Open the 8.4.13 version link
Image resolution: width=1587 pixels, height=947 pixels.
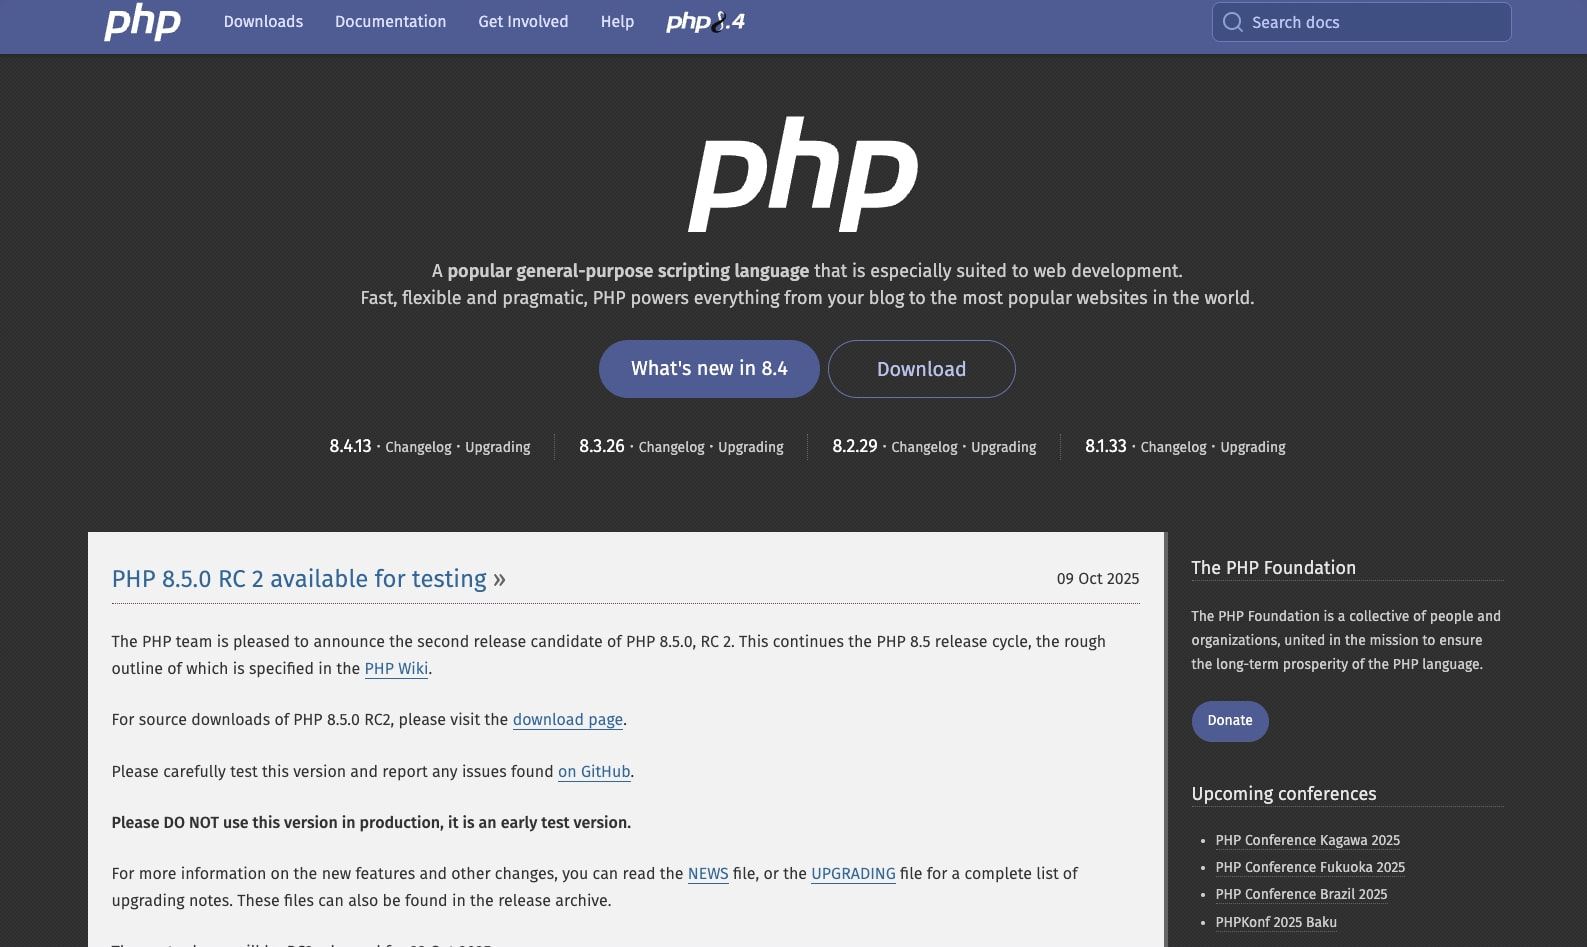tap(350, 446)
